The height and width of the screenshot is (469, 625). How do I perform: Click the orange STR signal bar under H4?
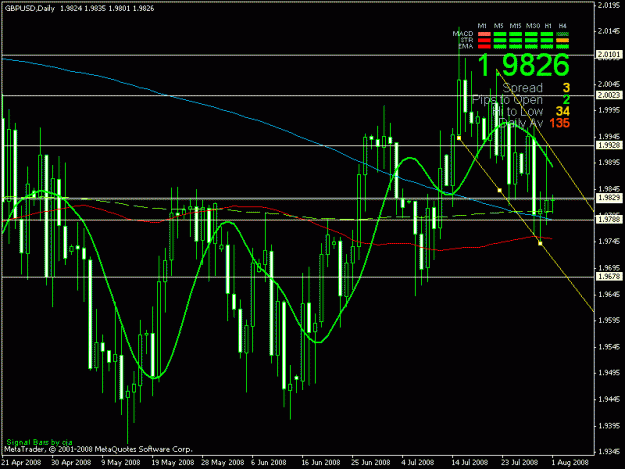point(562,40)
